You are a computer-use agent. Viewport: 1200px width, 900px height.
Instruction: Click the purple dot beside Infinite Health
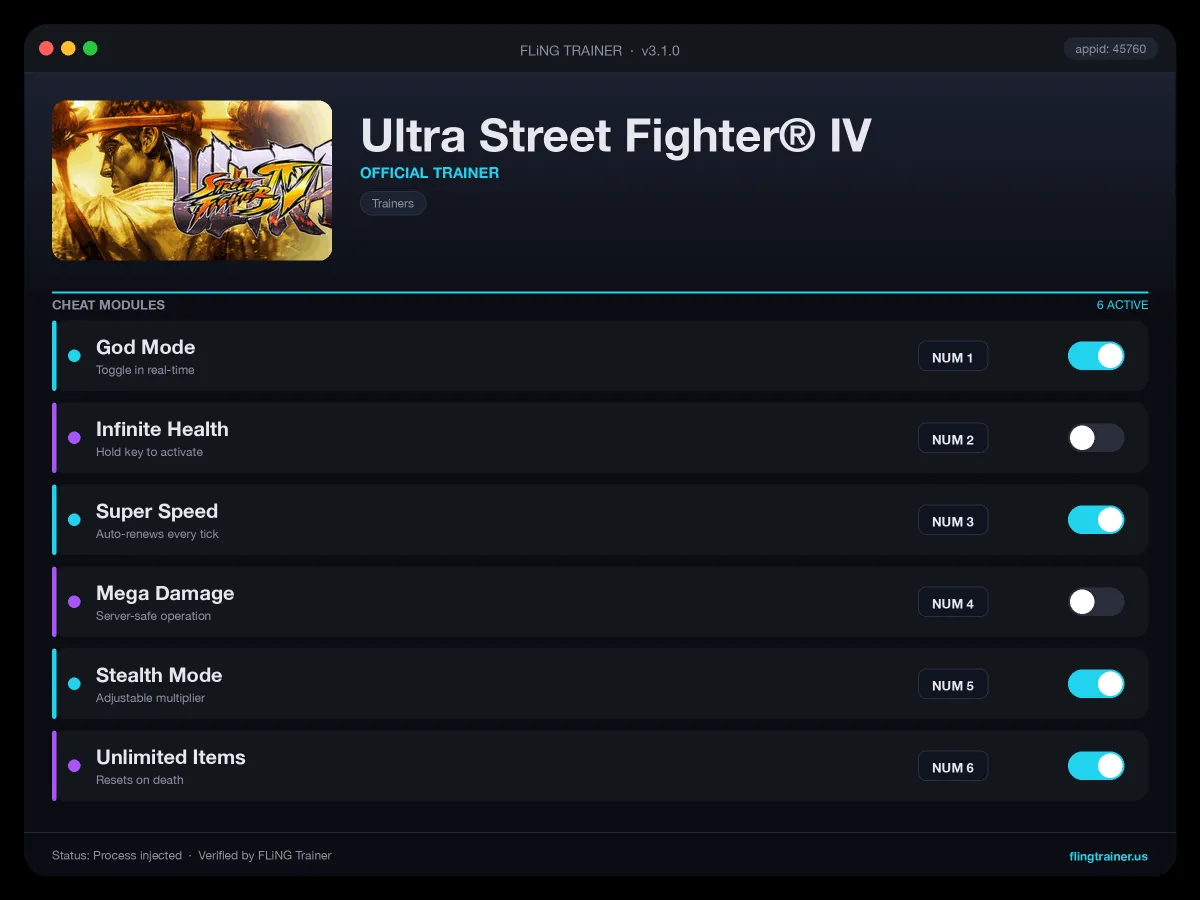[x=74, y=438]
